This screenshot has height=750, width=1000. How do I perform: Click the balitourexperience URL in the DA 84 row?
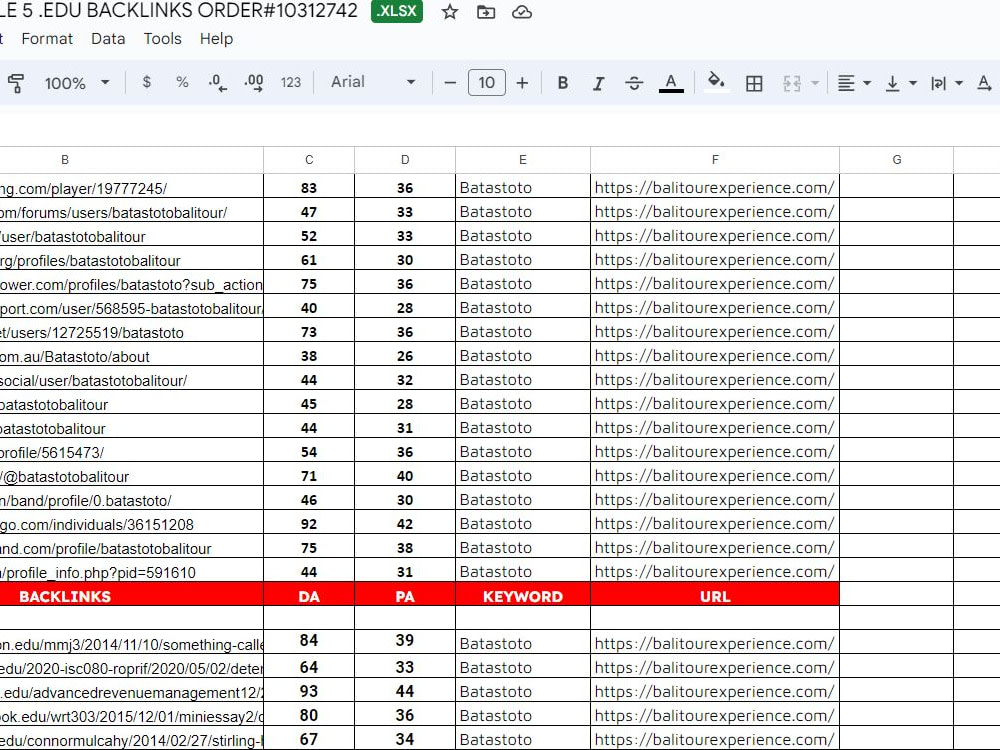click(x=714, y=643)
